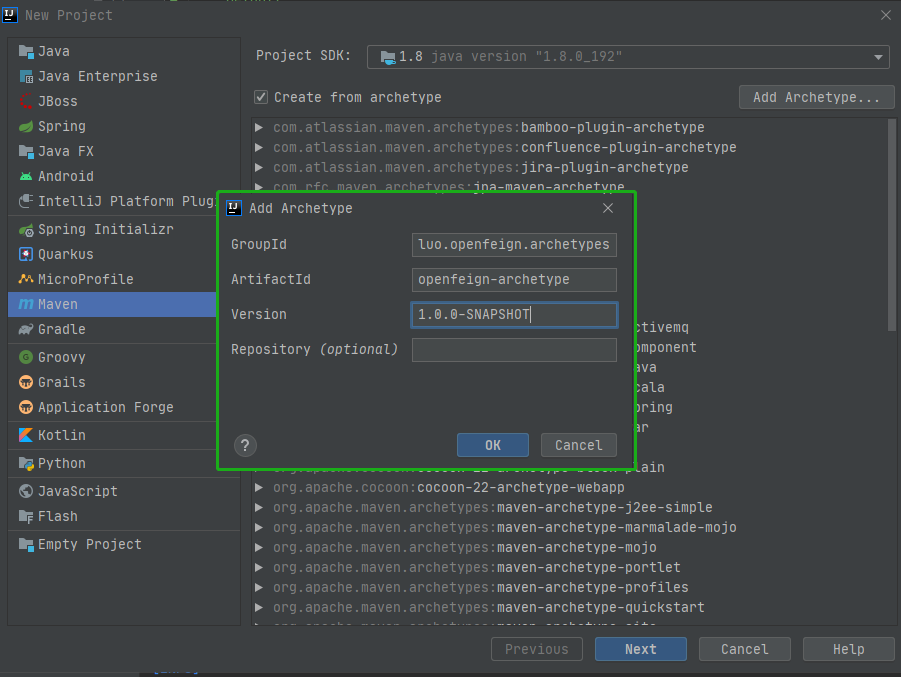Choose the JBoss icon in sidebar
The image size is (901, 677).
pos(26,102)
